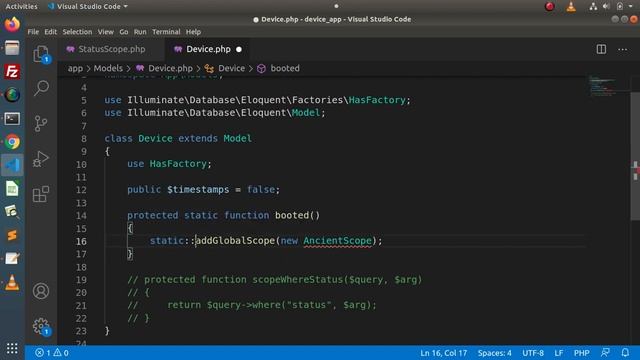Open the text editor from the dock
Image resolution: width=640 pixels, height=360 pixels.
(x=12, y=259)
